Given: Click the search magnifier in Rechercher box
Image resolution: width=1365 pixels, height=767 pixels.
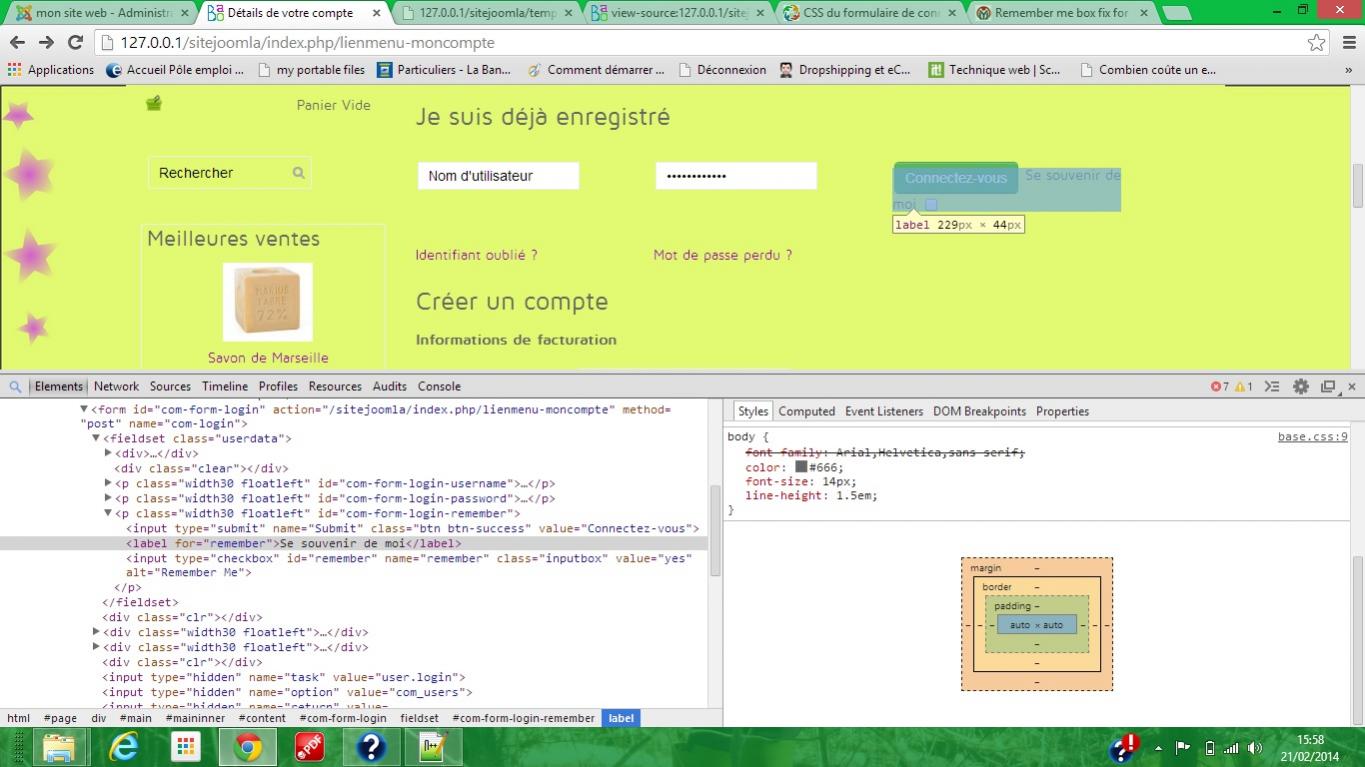Looking at the screenshot, I should point(298,173).
